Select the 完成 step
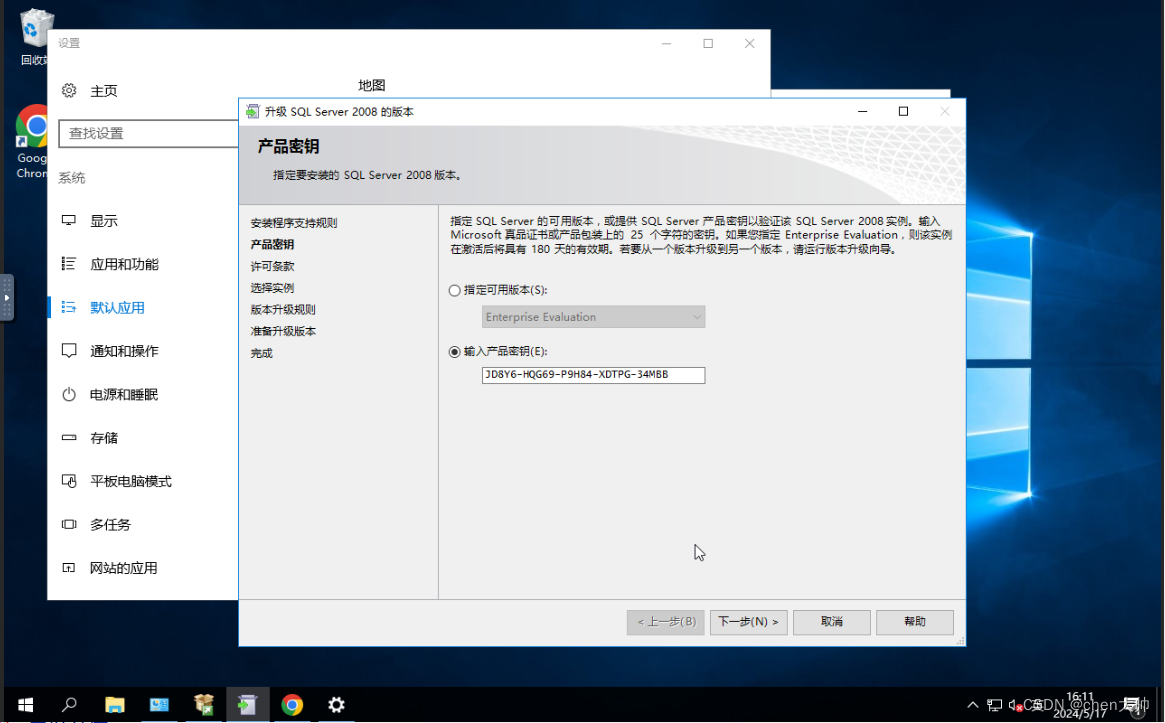The image size is (1165, 723). 262,353
